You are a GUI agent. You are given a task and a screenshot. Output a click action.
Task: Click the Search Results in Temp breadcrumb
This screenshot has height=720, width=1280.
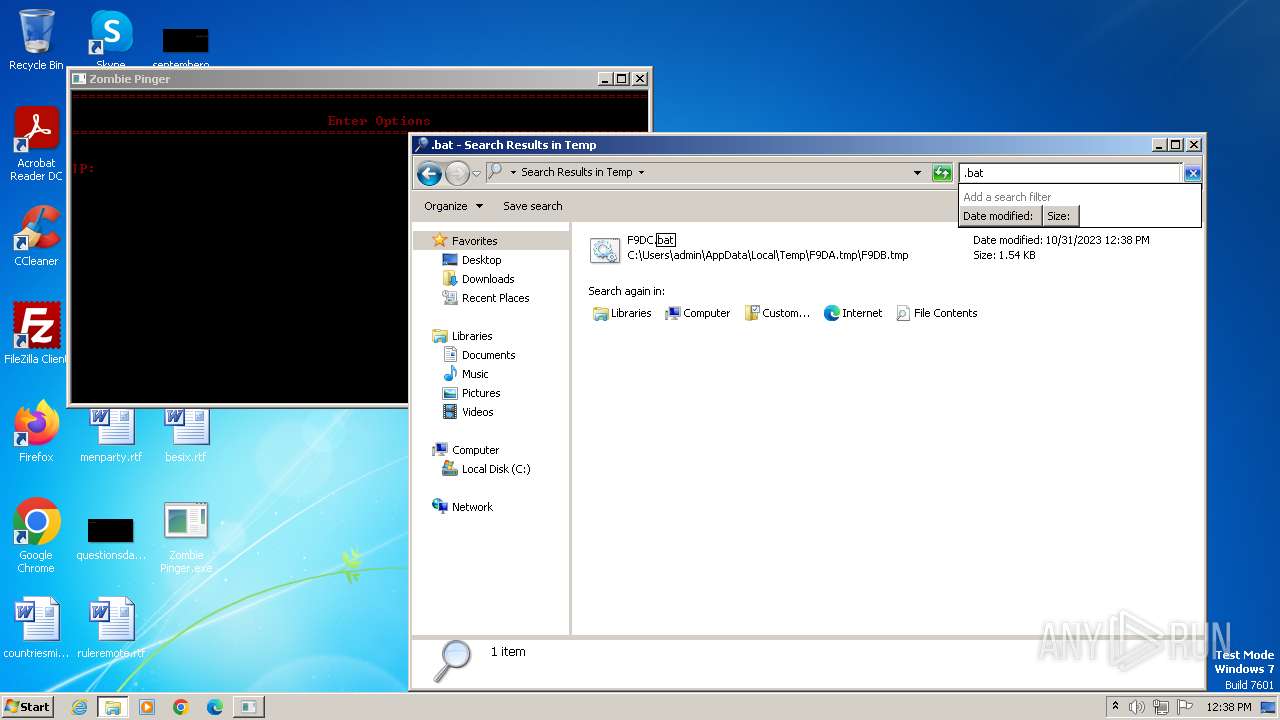point(576,172)
